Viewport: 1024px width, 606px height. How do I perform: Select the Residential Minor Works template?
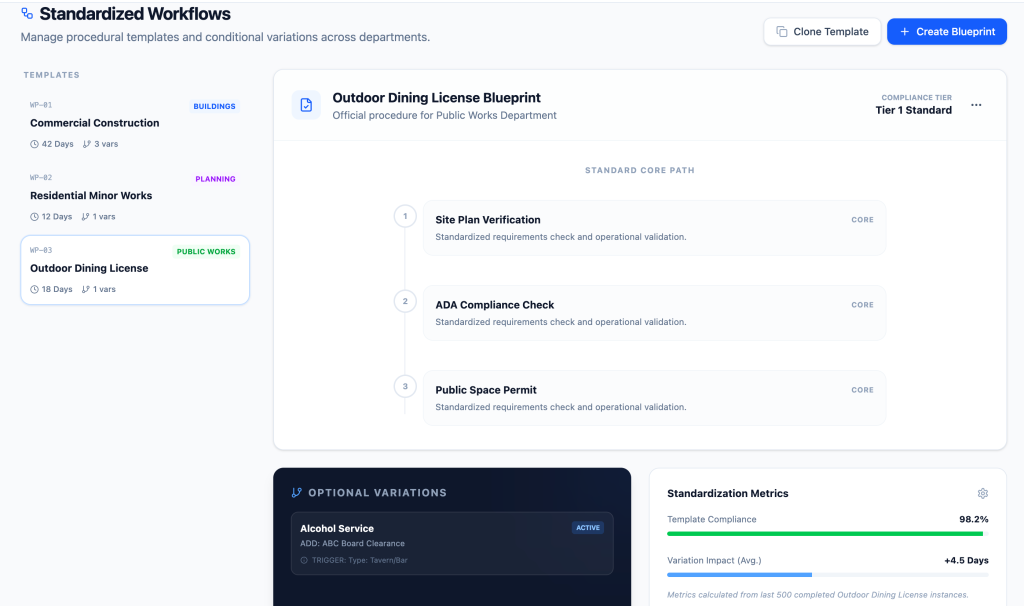[x=134, y=197]
